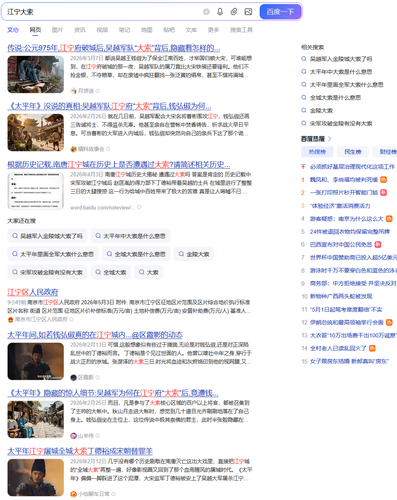Viewport: 397px width, 500px height.
Task: Click suggestion chip 金陵大索
Action: click(194, 254)
